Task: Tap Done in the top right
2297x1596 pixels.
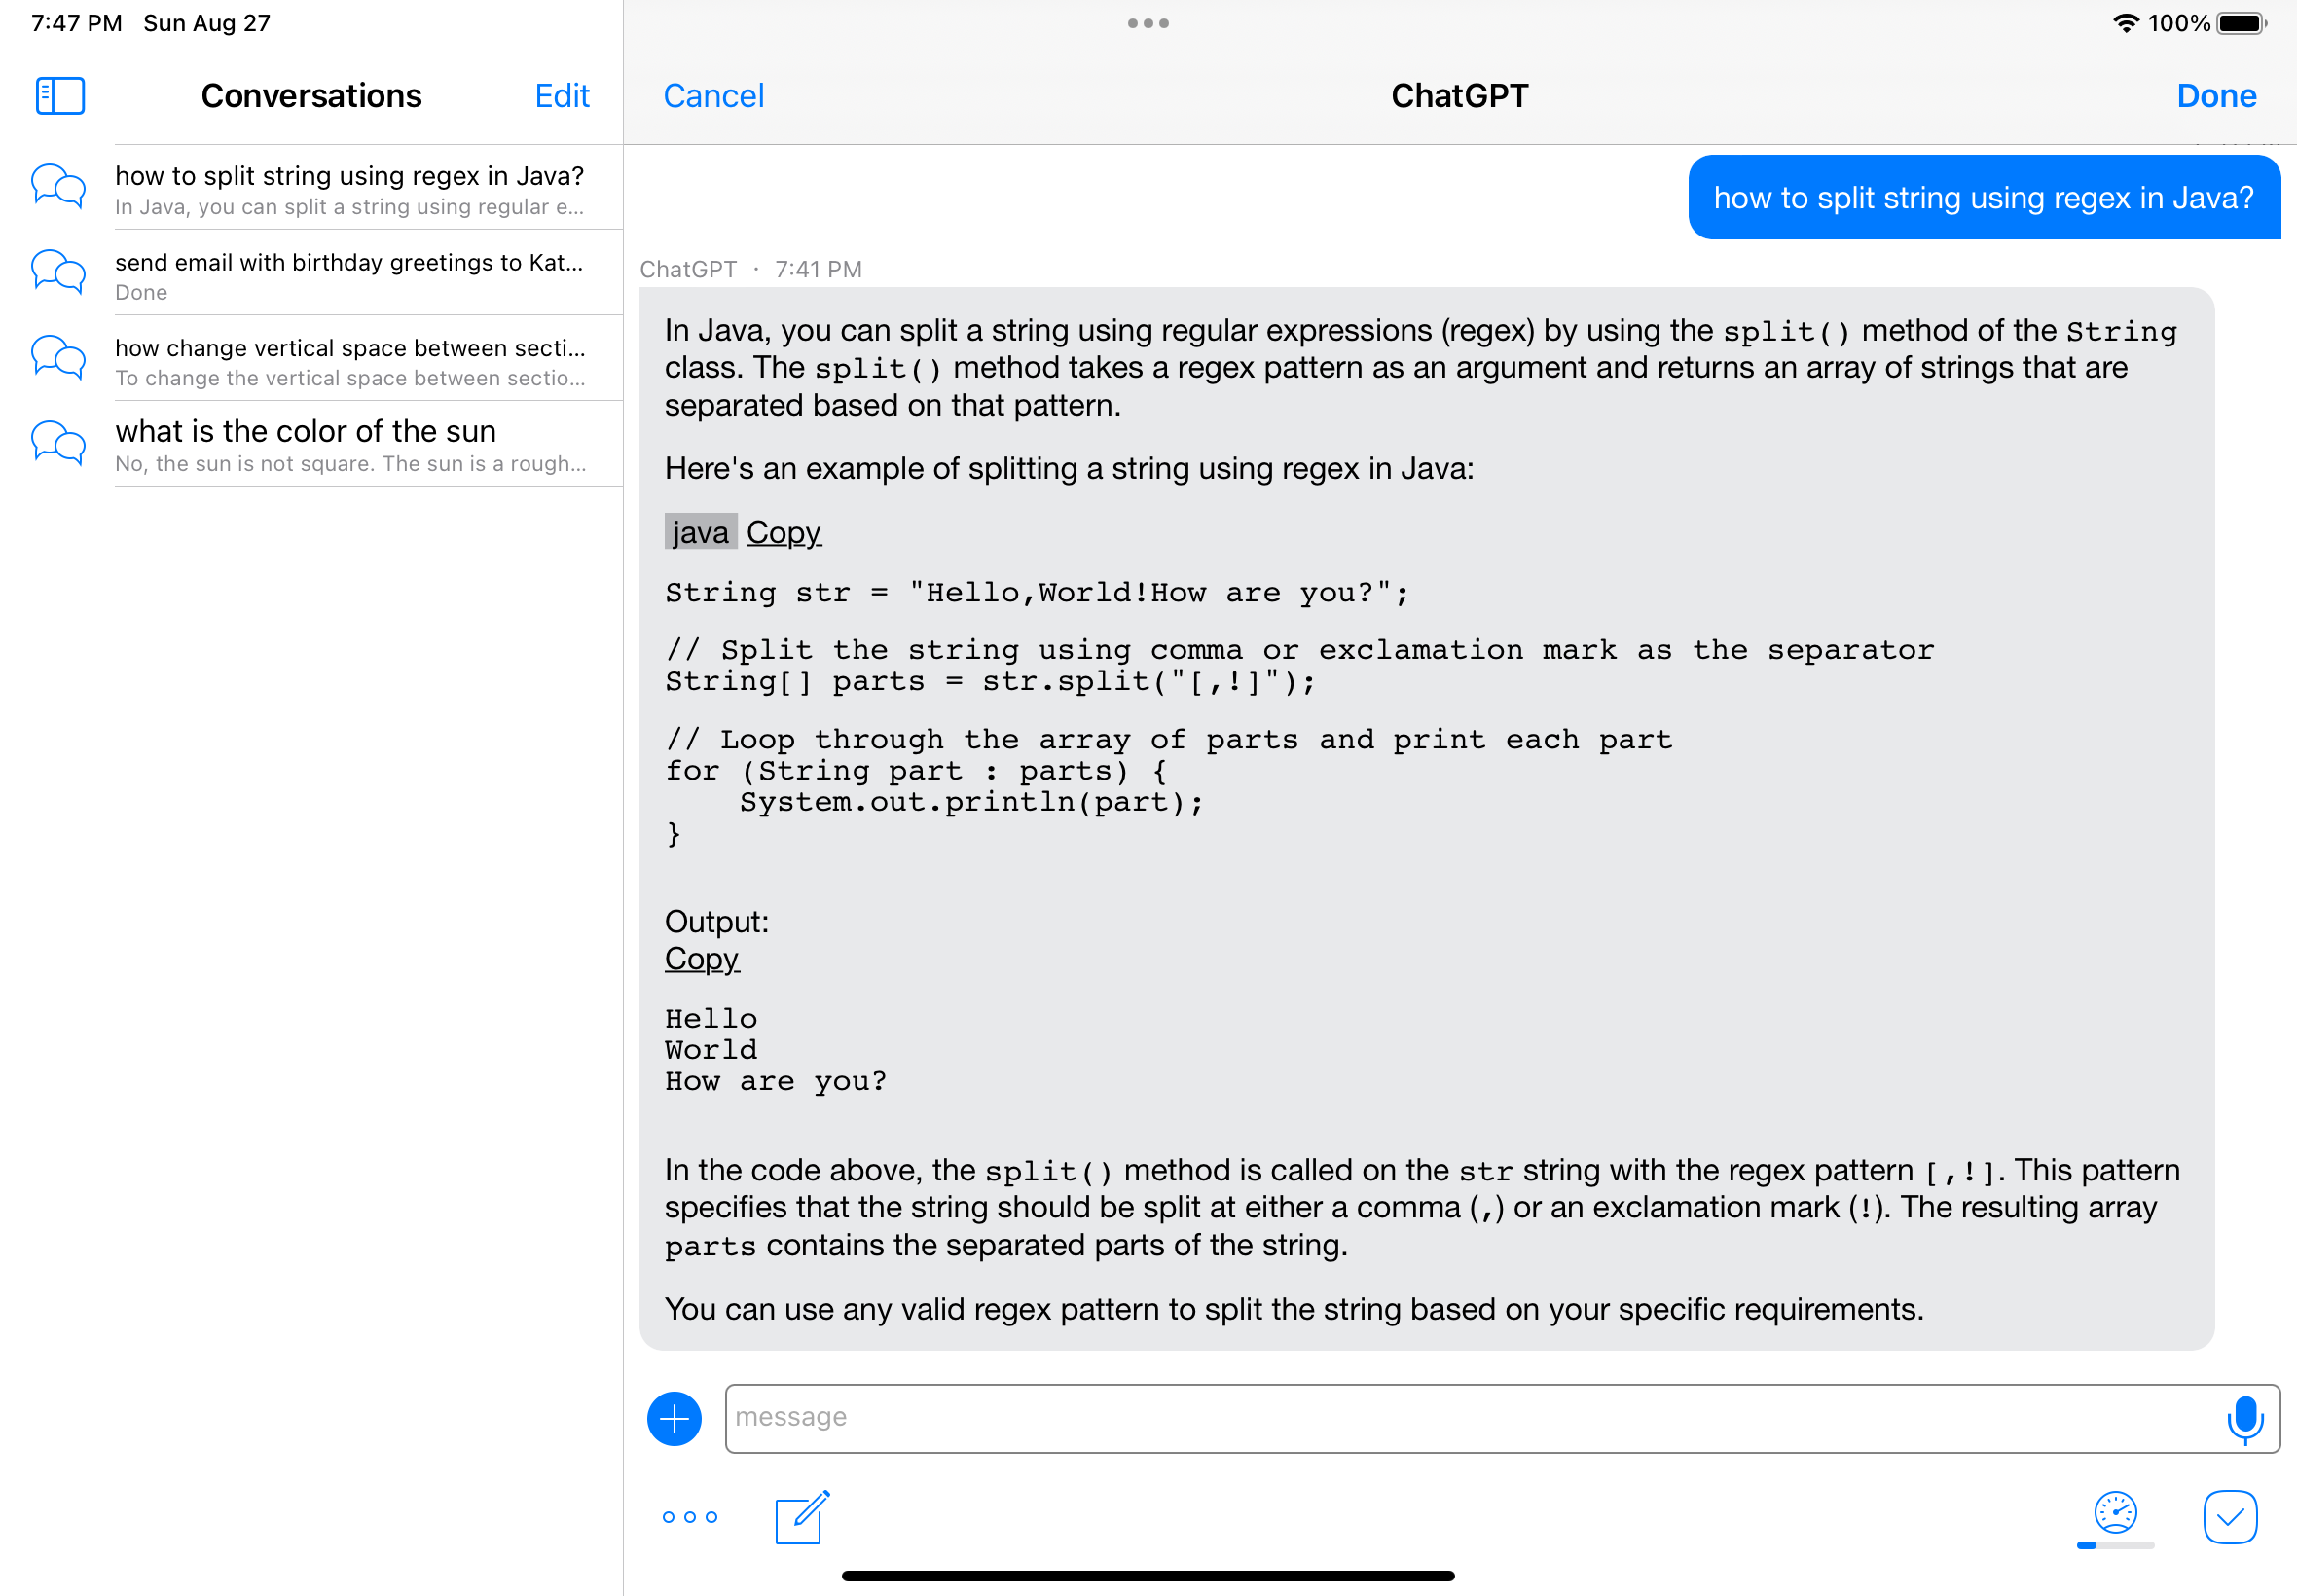Action: [2216, 96]
